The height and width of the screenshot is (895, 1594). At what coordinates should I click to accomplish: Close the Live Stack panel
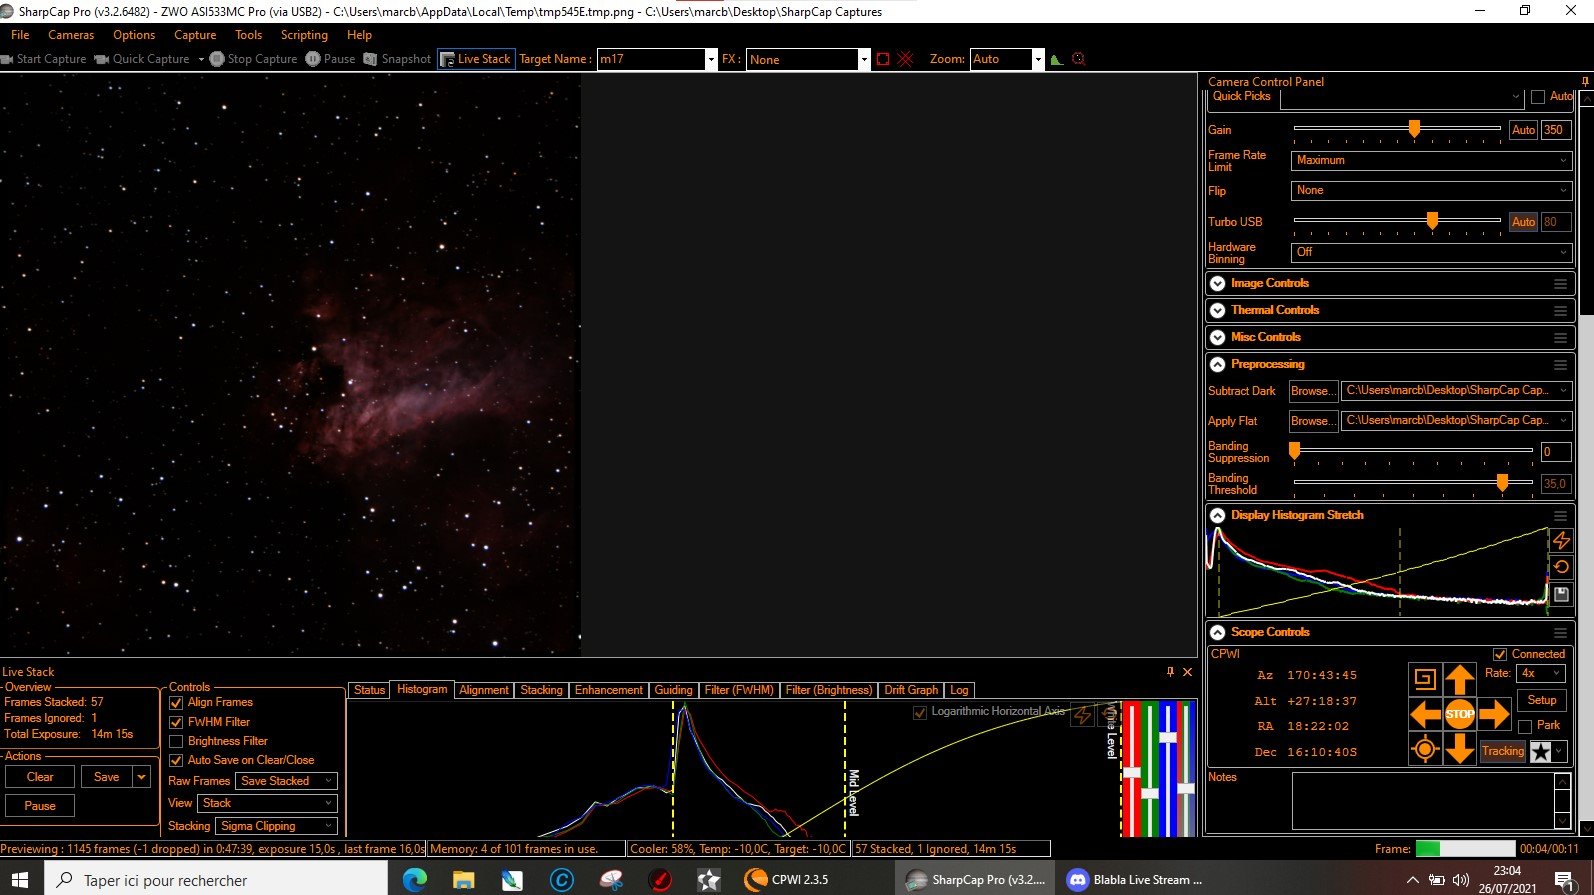(x=1188, y=672)
